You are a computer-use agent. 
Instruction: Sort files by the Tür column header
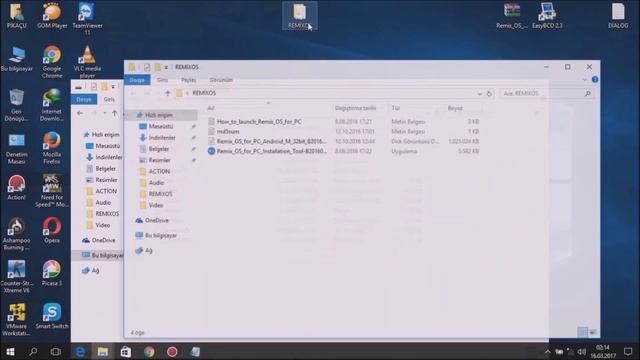(x=396, y=108)
